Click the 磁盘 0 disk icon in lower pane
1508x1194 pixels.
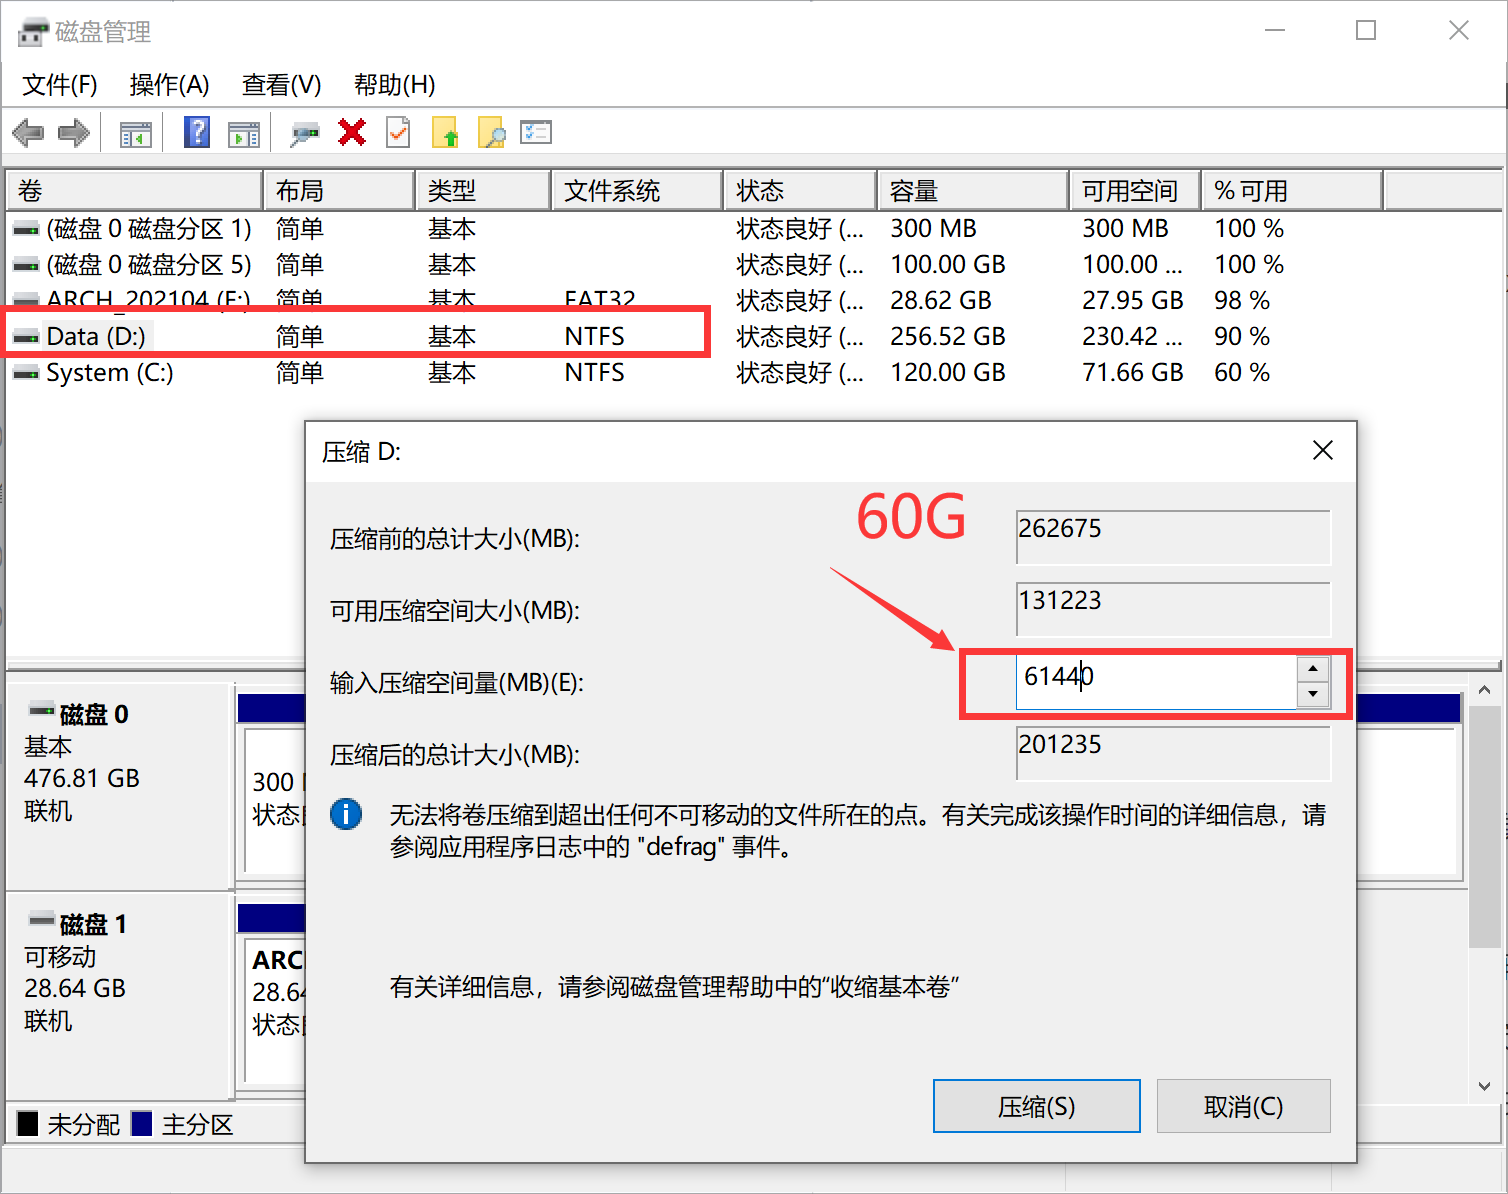click(x=41, y=710)
